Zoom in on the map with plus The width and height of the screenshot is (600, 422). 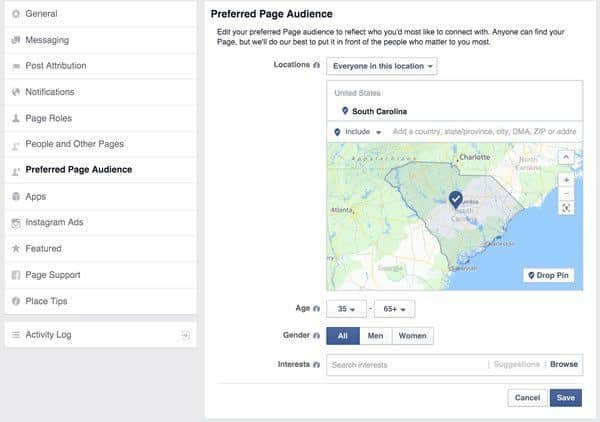(566, 180)
